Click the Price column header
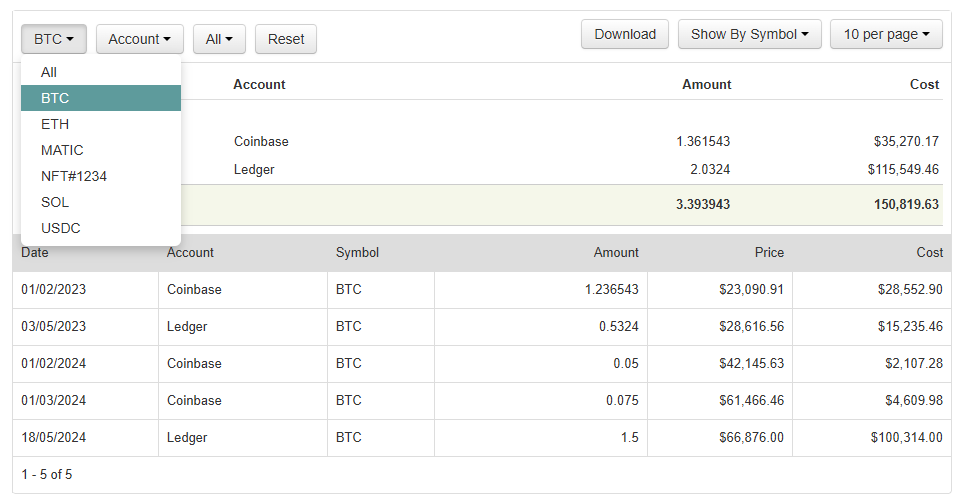Screen dimensions: 955x501 point(769,253)
